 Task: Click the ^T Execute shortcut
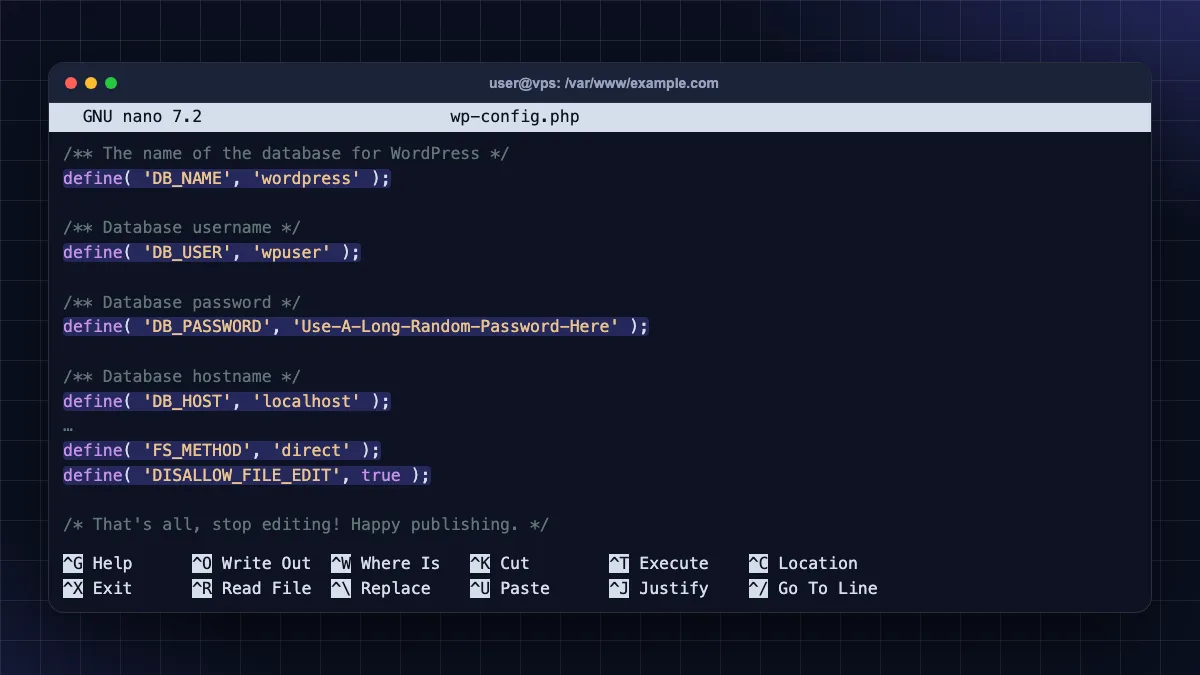coord(659,563)
